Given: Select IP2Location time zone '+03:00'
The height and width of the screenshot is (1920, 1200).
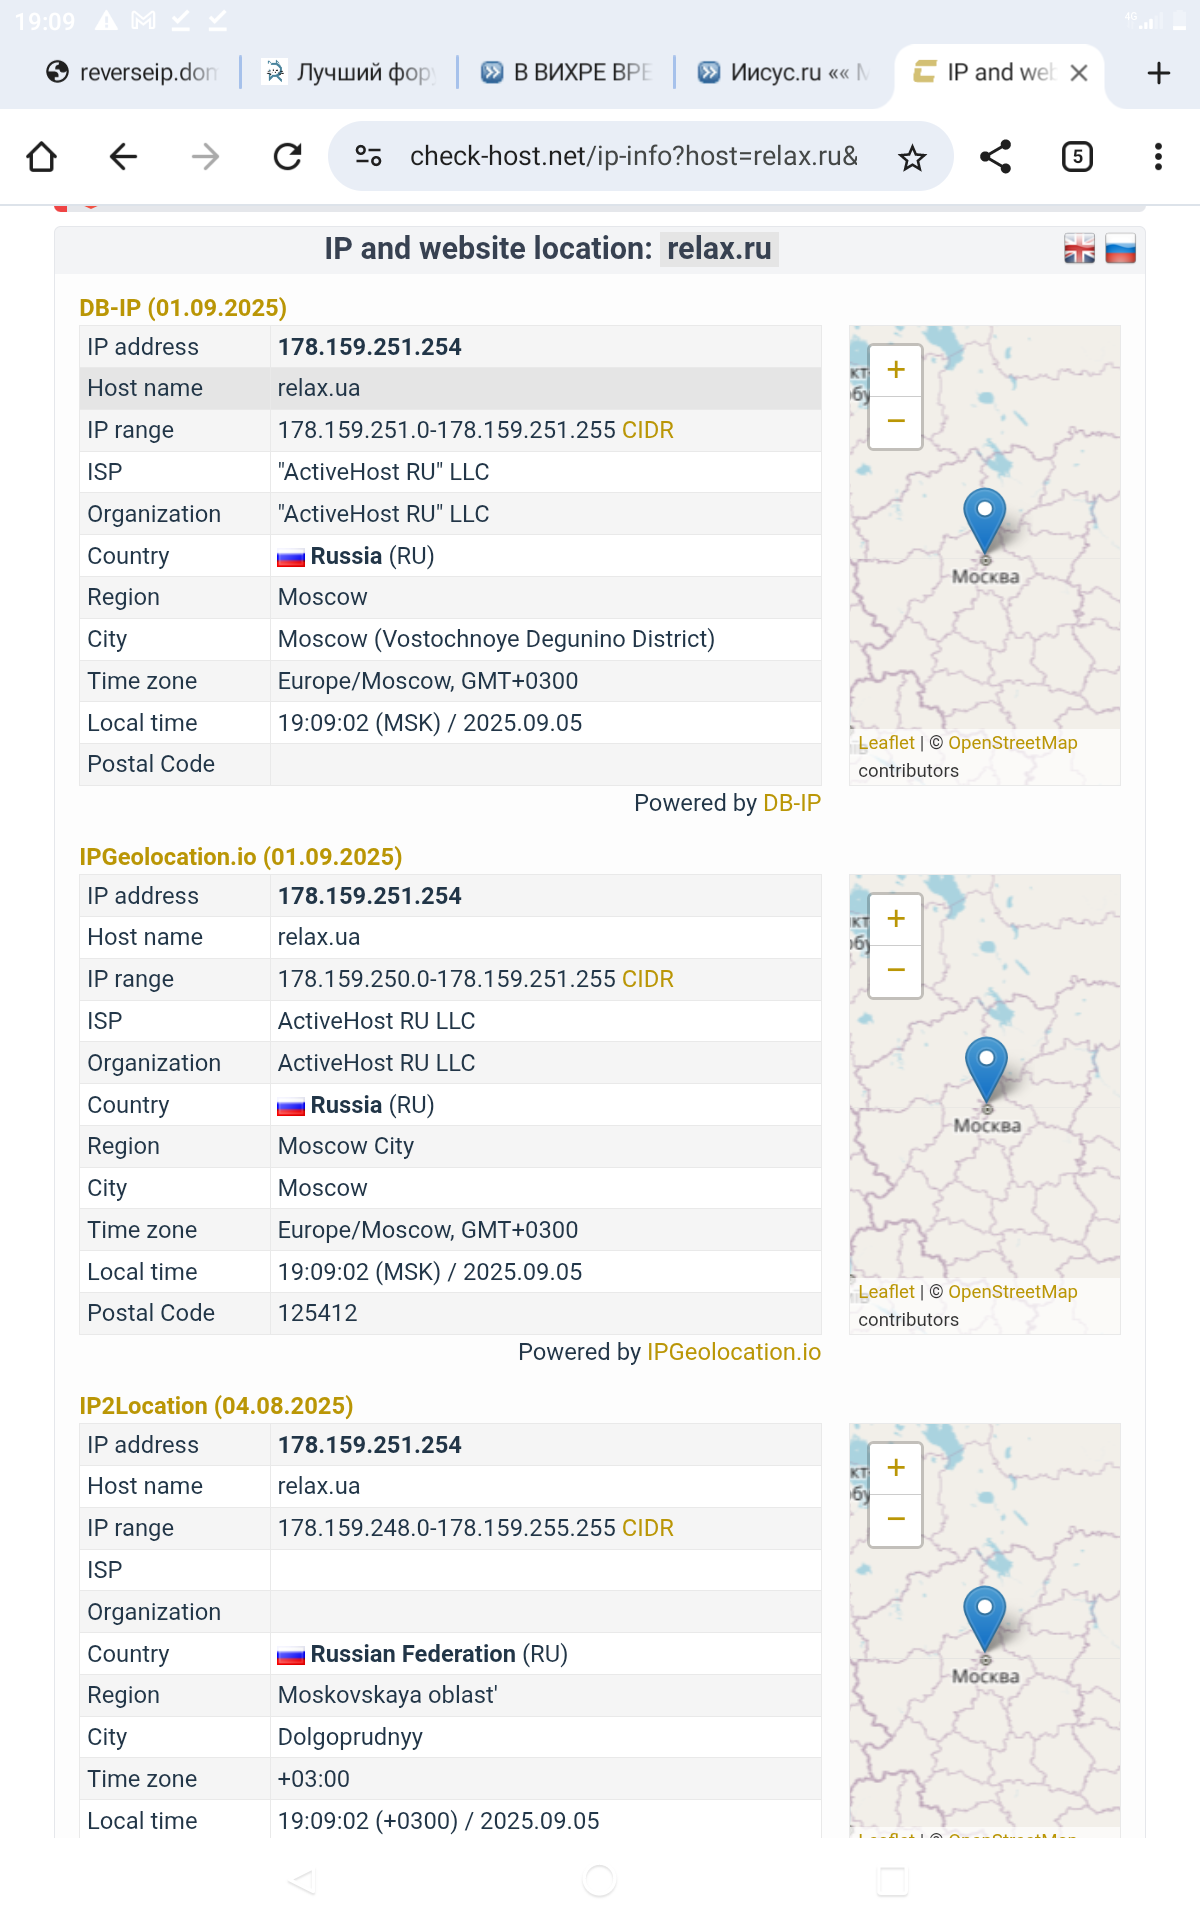Looking at the screenshot, I should pyautogui.click(x=314, y=1779).
